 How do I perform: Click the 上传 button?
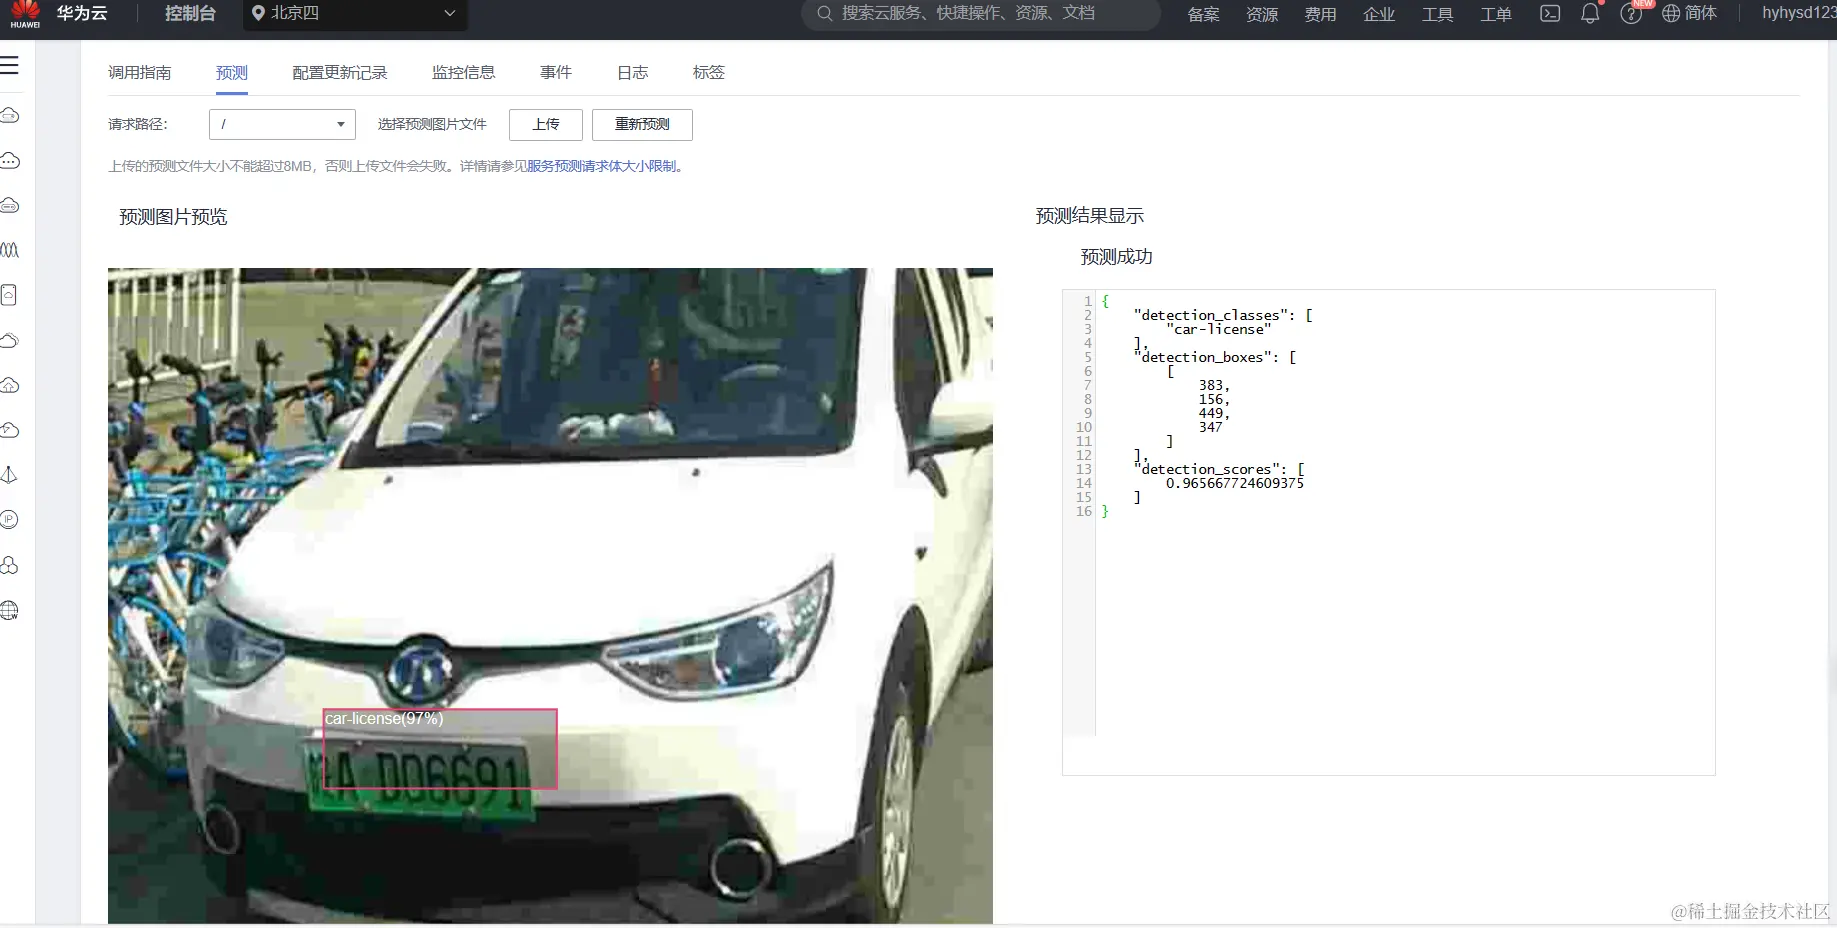[546, 124]
